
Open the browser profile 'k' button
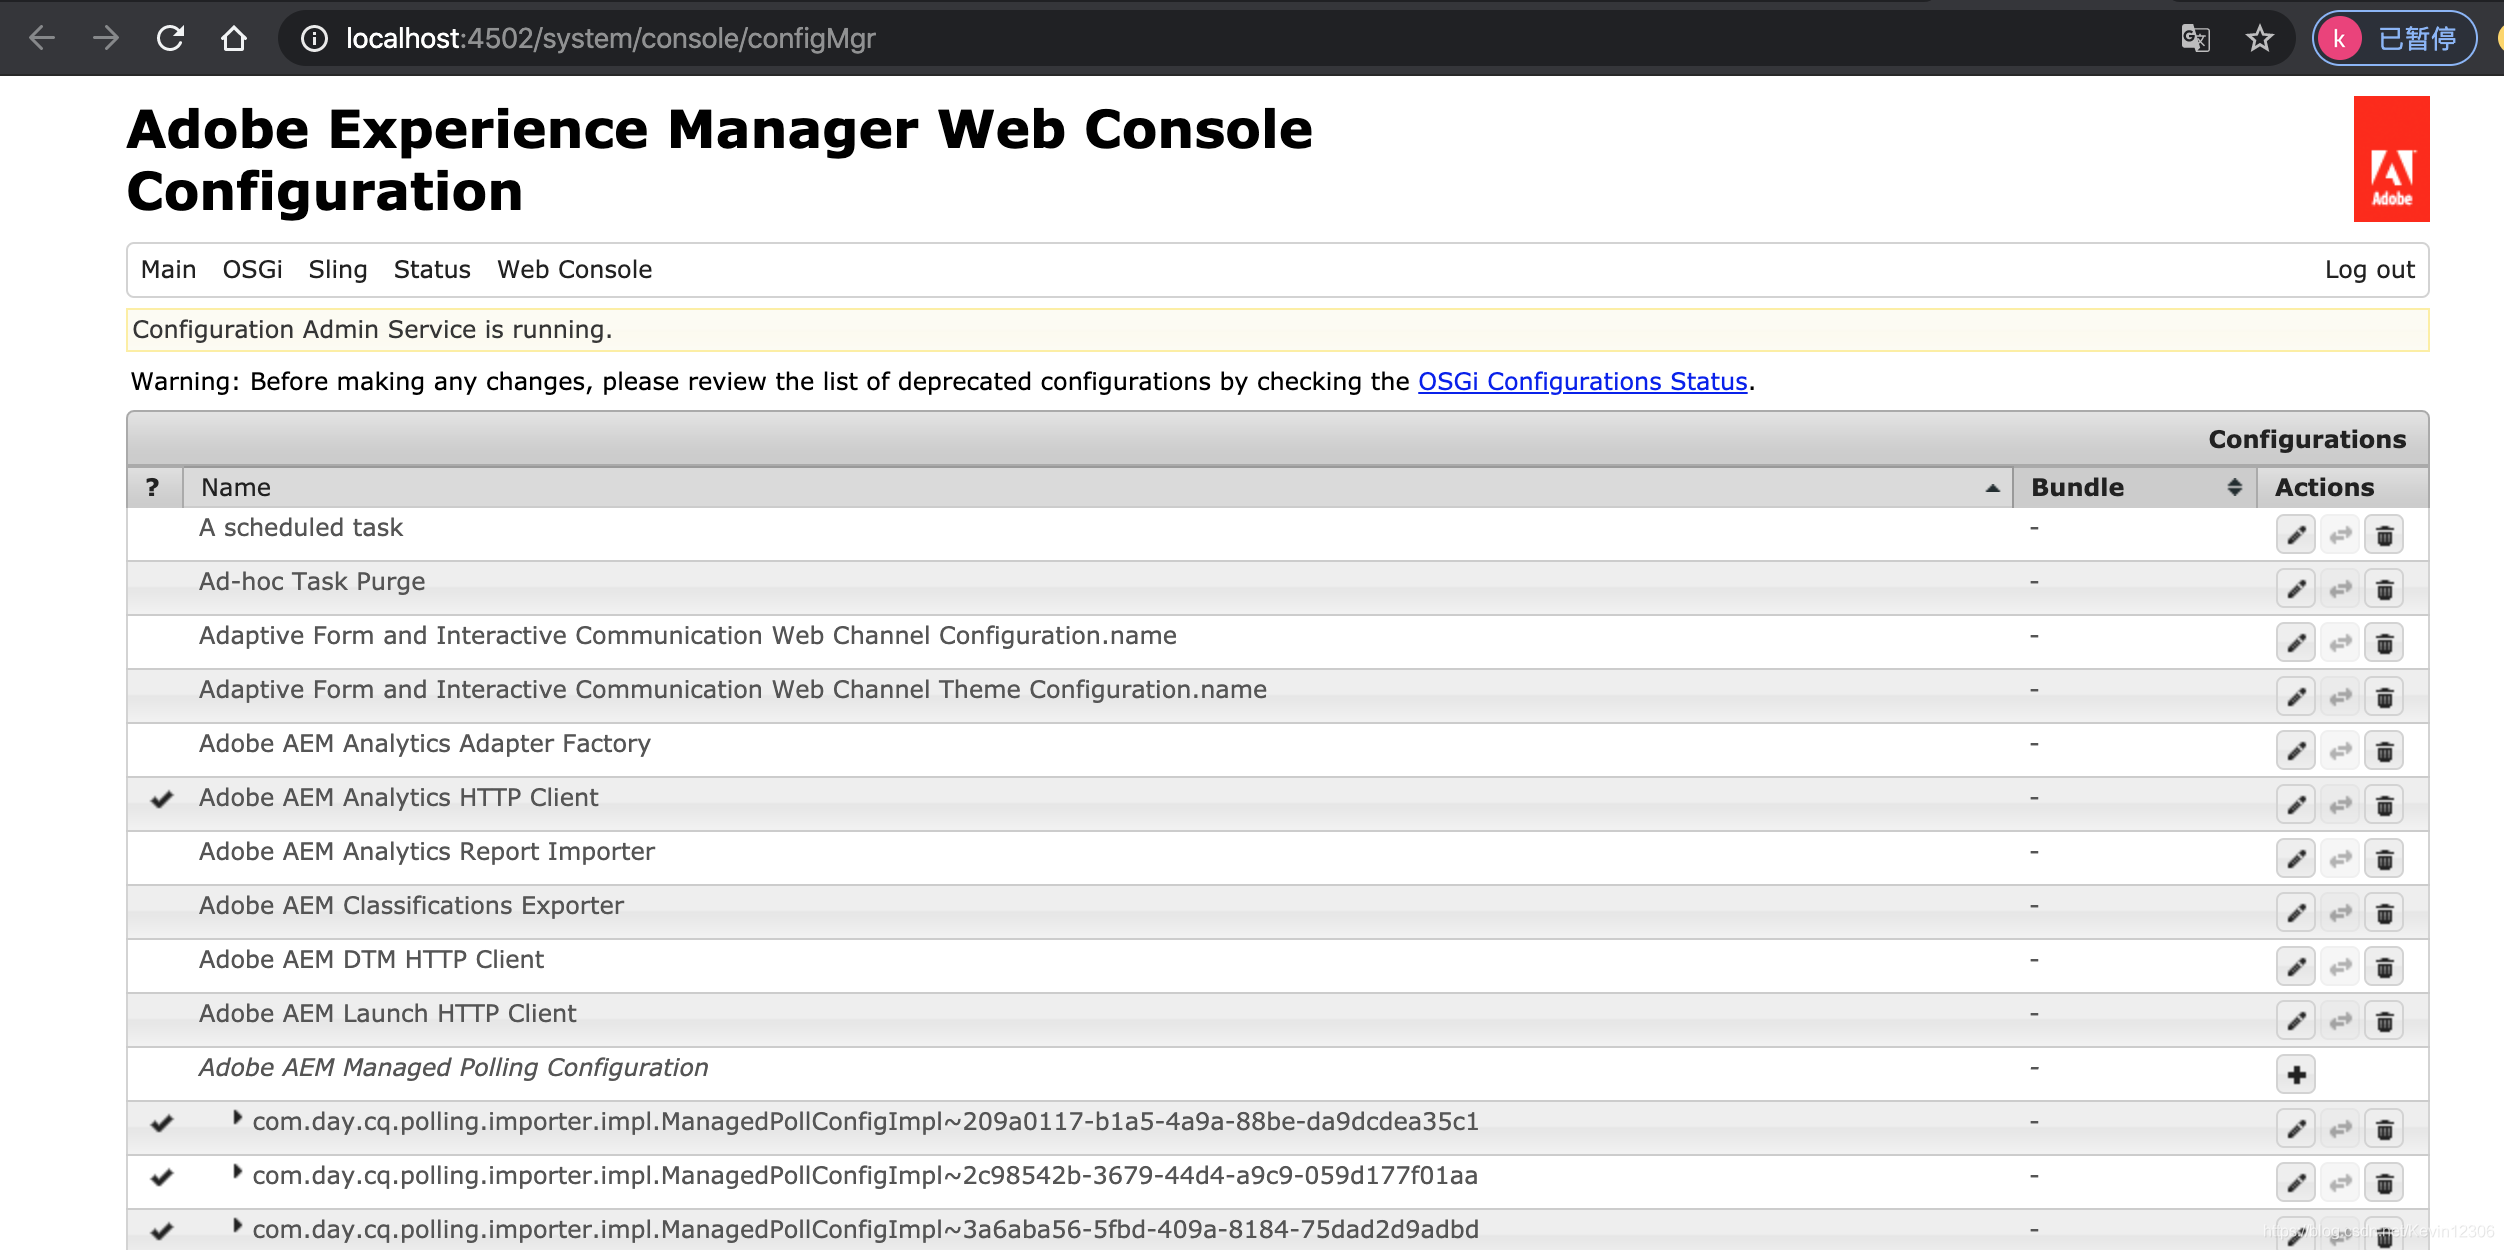point(2394,38)
